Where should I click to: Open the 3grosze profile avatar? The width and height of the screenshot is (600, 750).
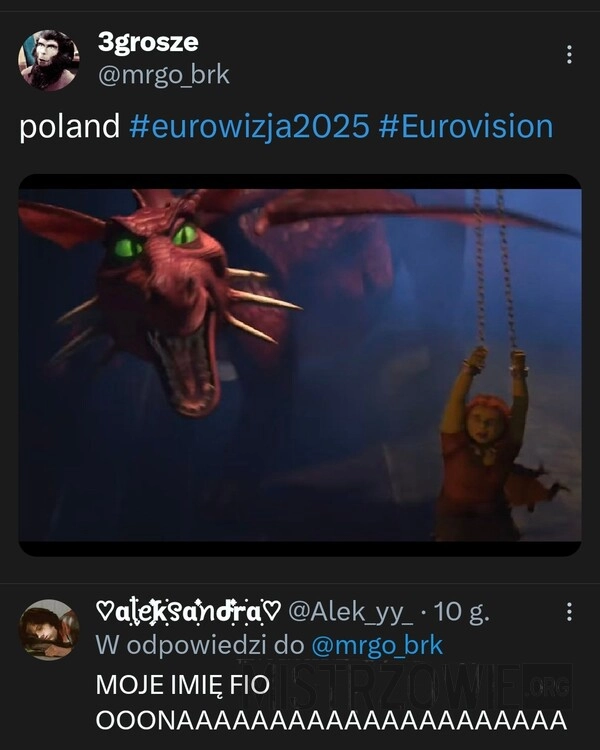(49, 60)
